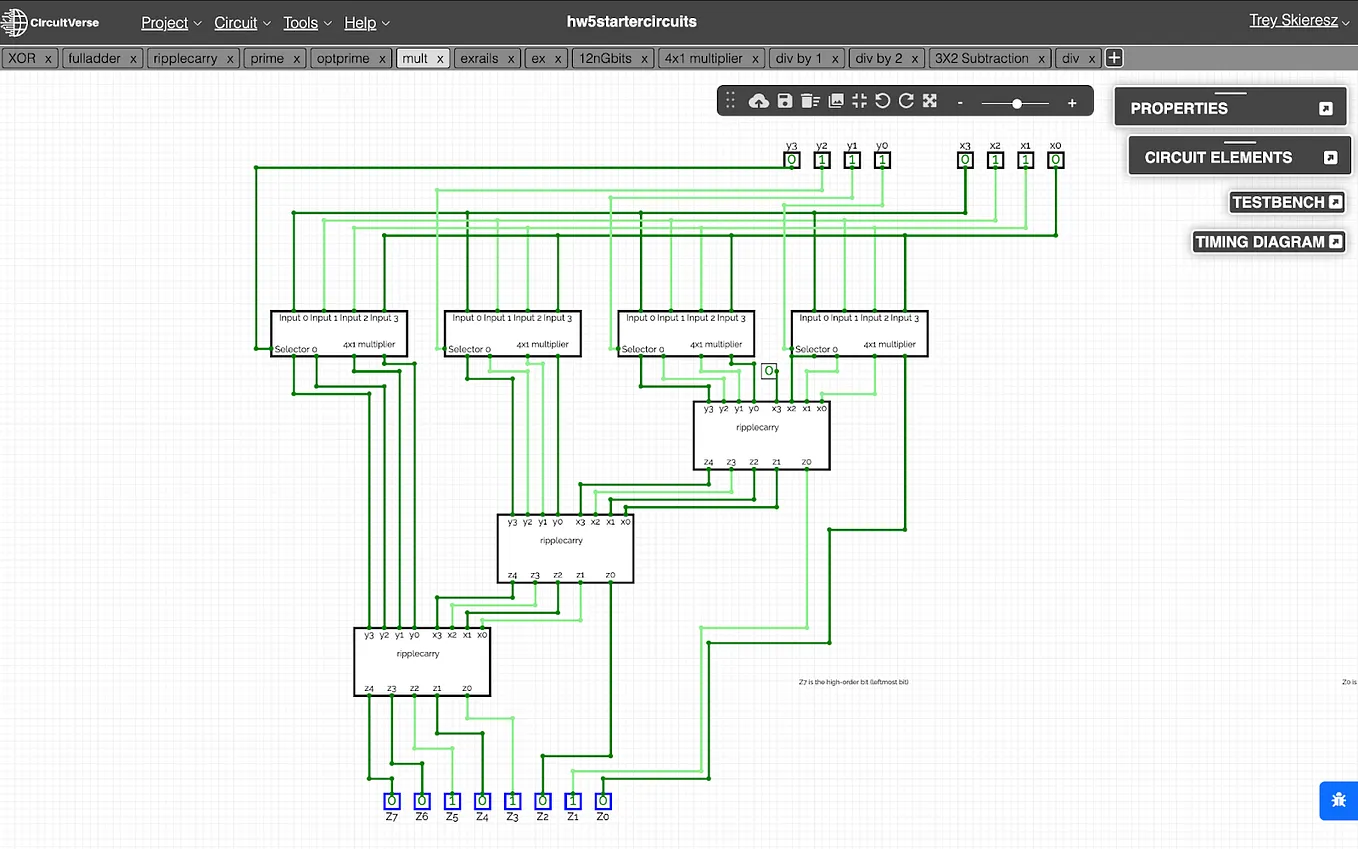
Task: Toggle input x0 value
Action: 1055,159
